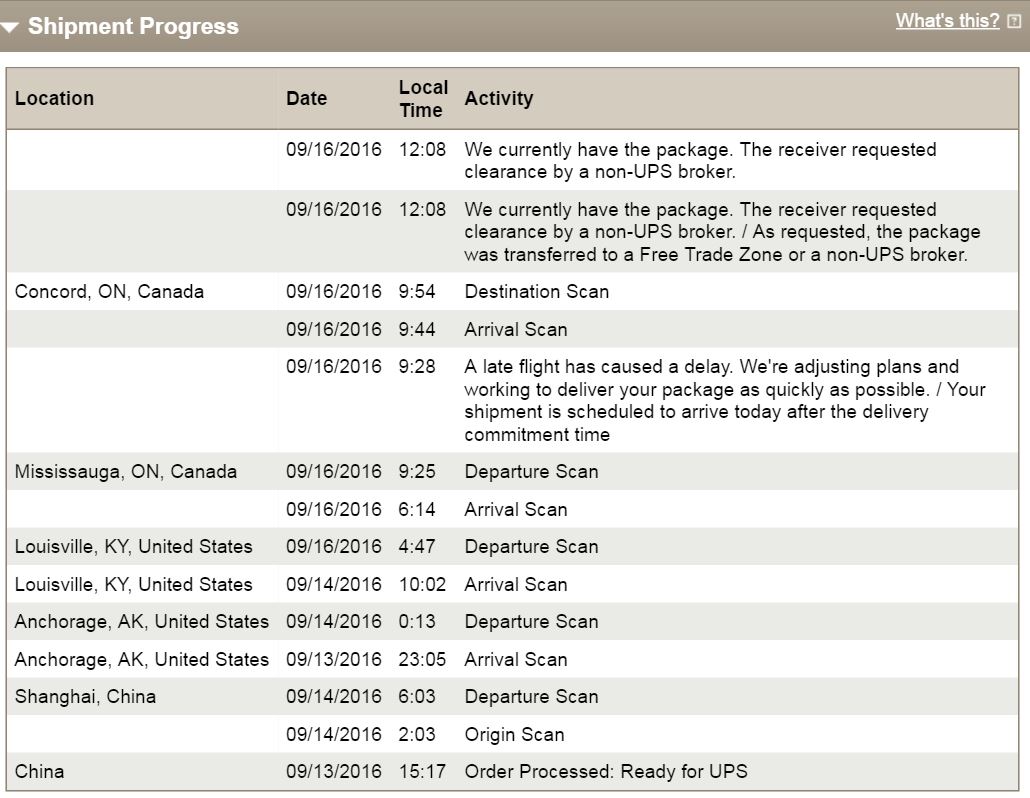Open the "What's this?" help link
This screenshot has width=1030, height=798.
(947, 21)
